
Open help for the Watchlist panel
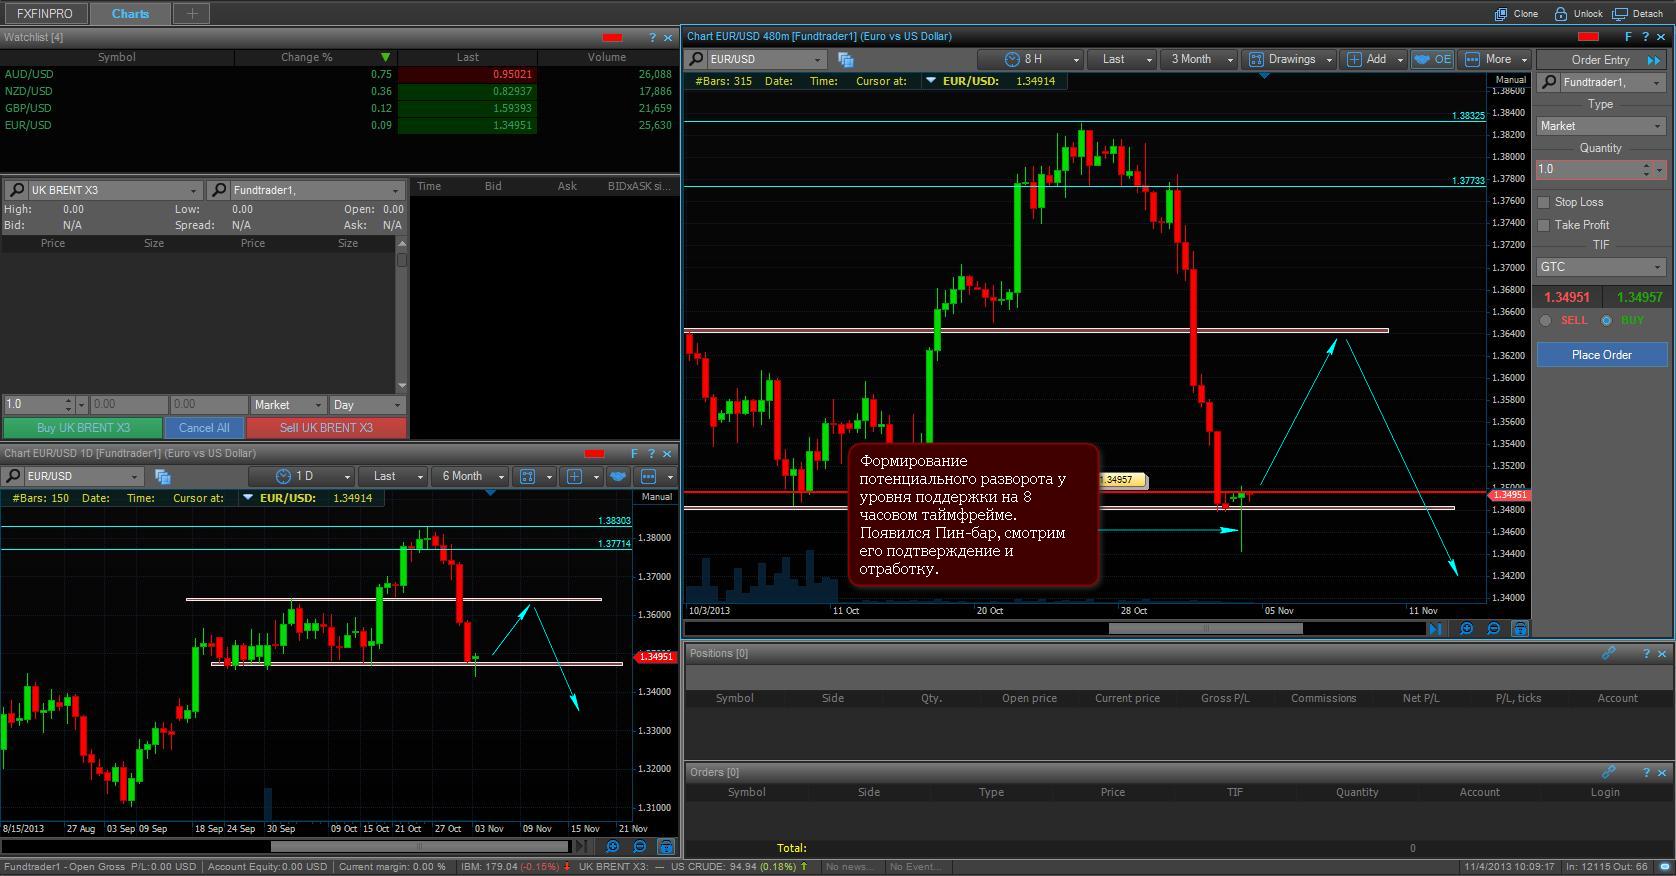tap(652, 38)
